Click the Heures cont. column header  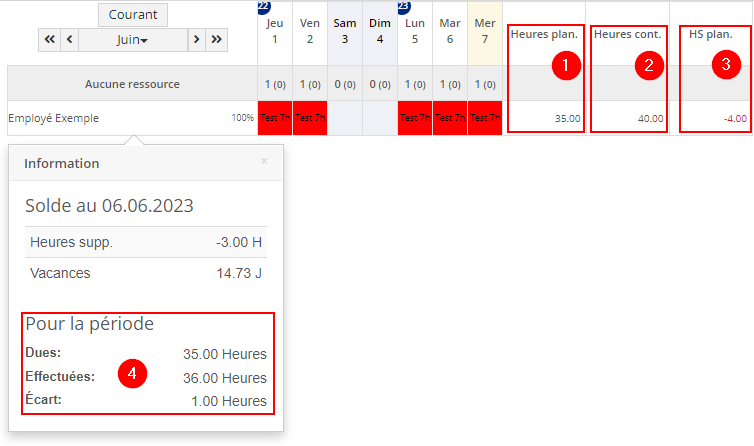[627, 35]
